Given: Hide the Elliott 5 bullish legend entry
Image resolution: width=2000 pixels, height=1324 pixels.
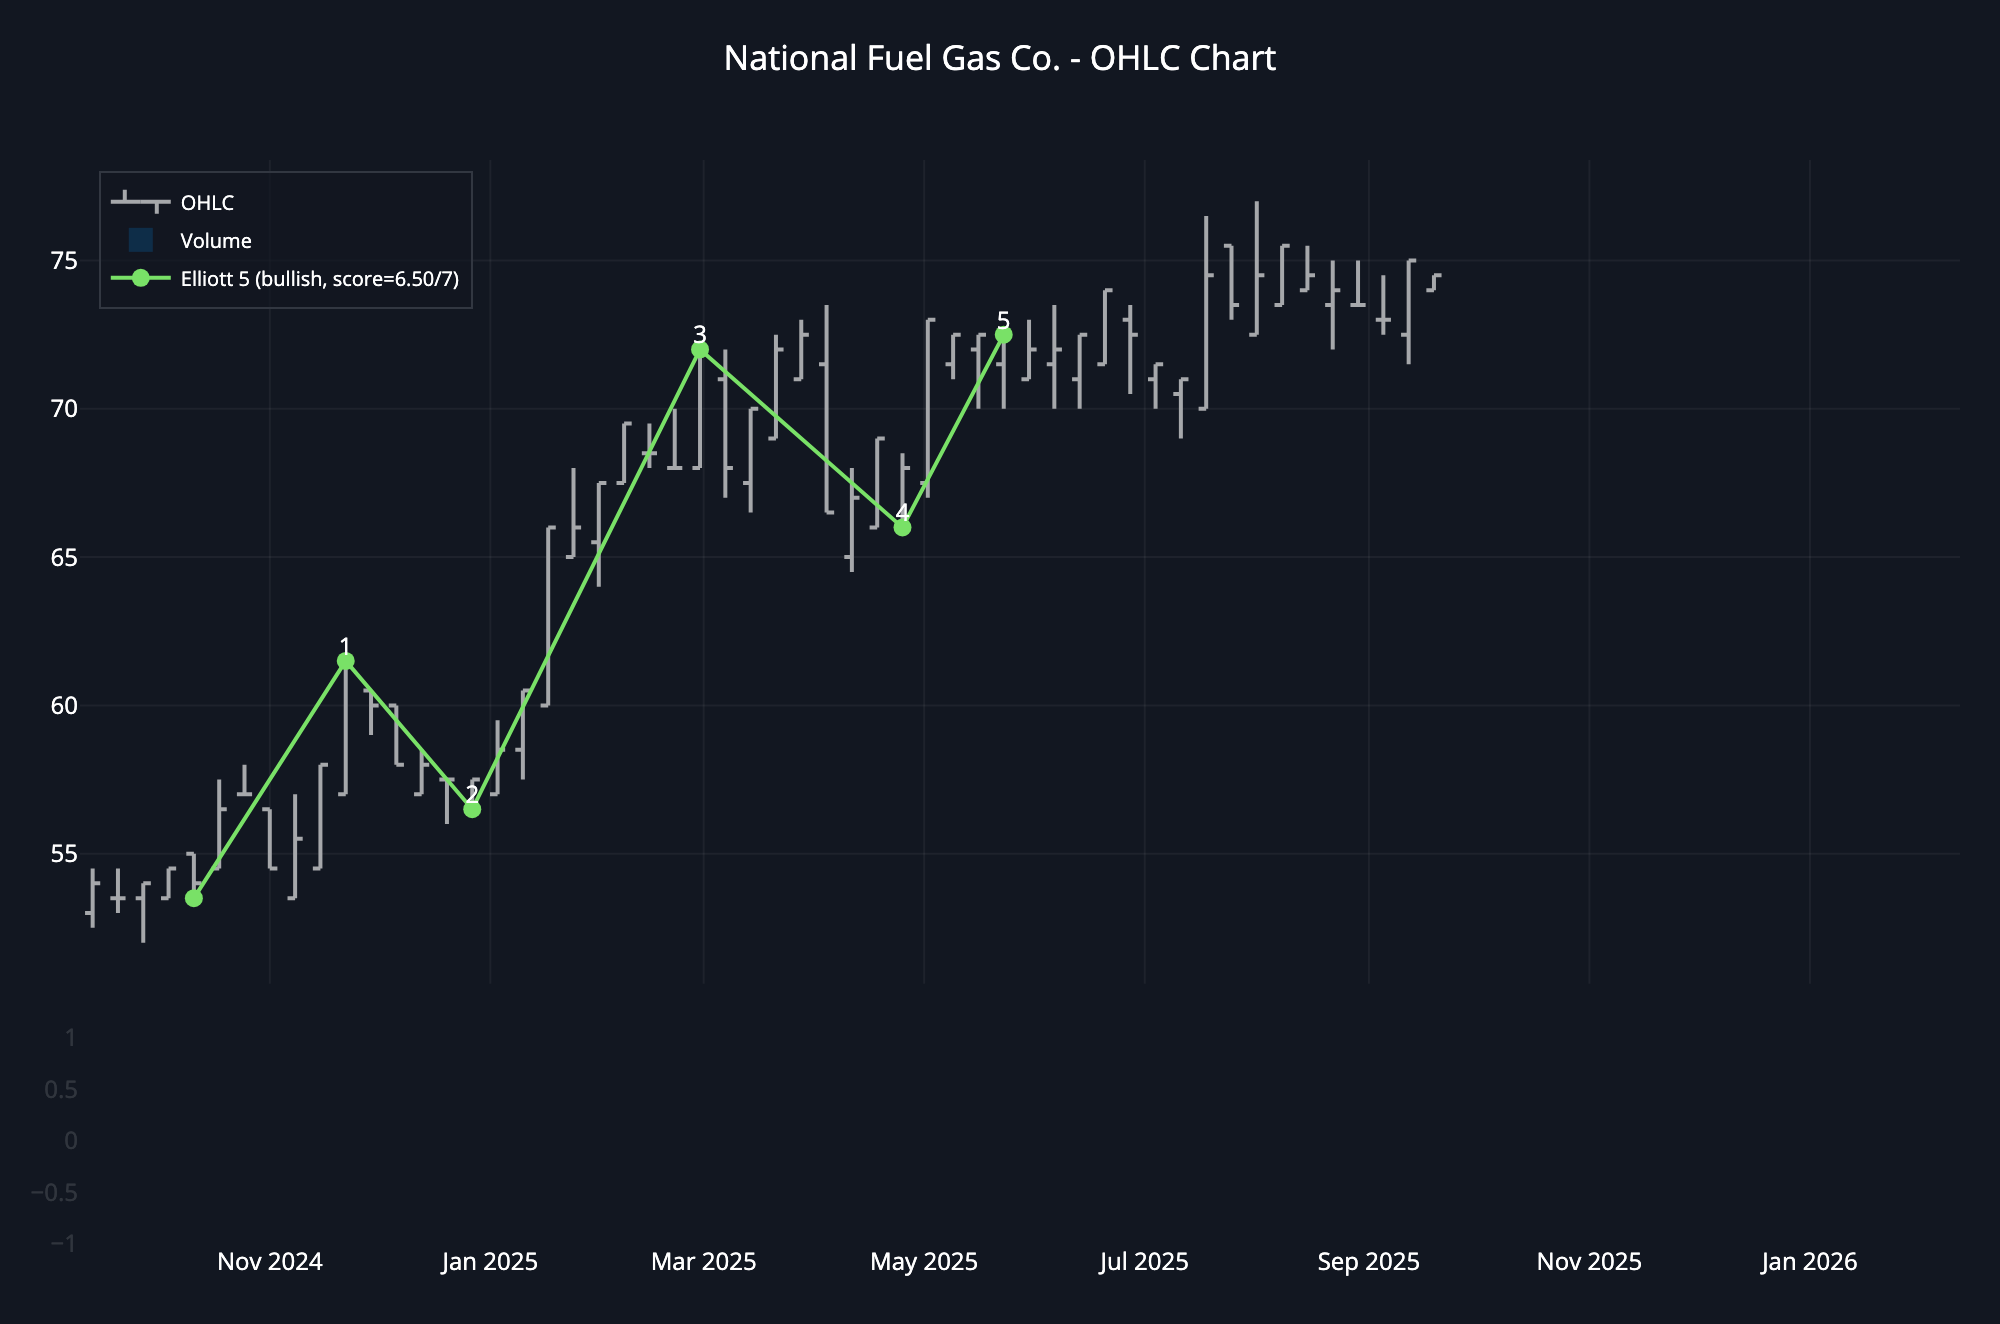Looking at the screenshot, I should [x=319, y=279].
